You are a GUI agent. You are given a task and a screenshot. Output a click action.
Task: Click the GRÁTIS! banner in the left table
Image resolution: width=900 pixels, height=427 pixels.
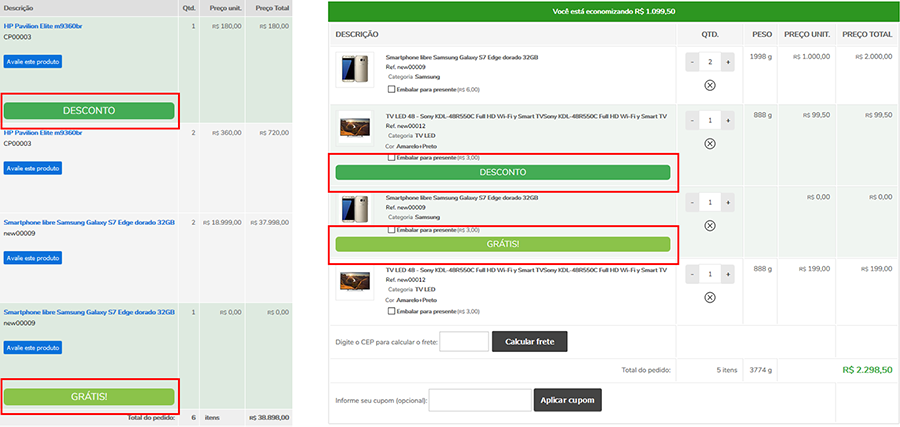coord(89,397)
